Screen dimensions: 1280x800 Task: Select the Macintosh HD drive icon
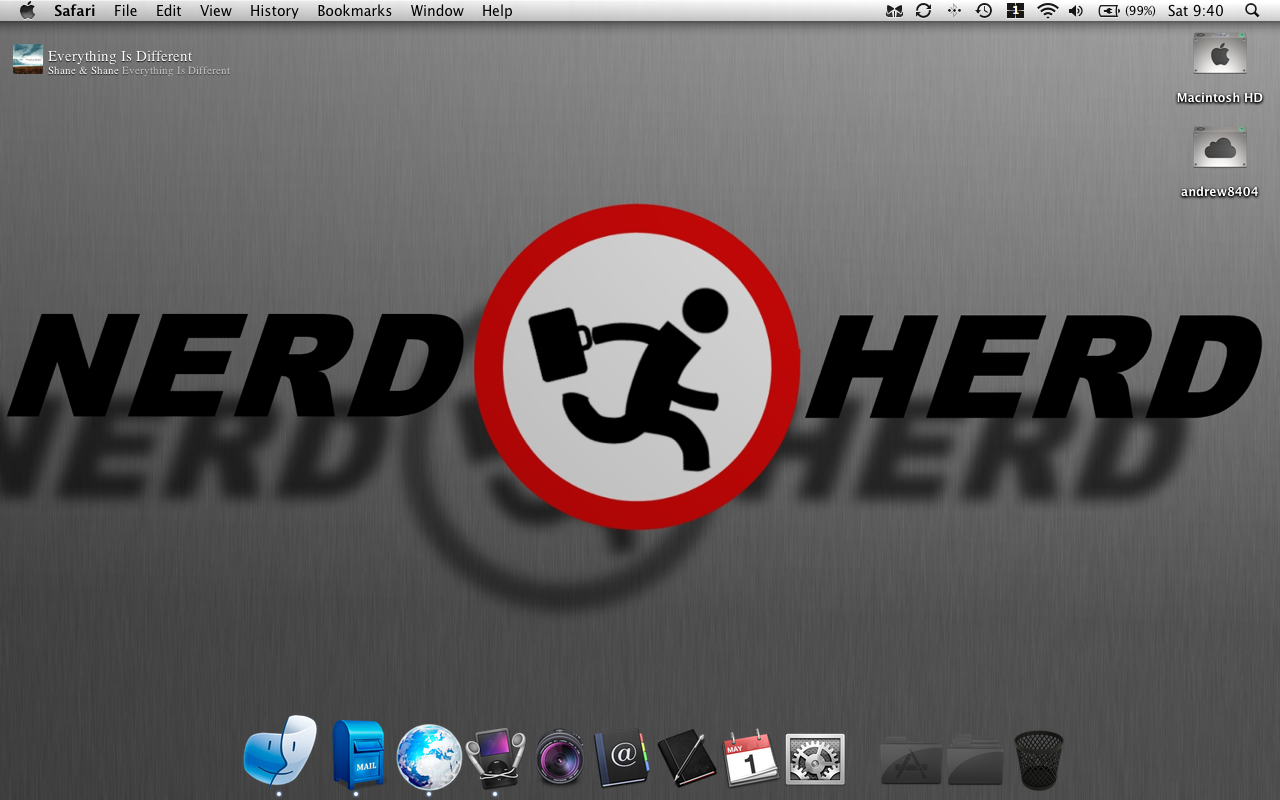coord(1220,55)
